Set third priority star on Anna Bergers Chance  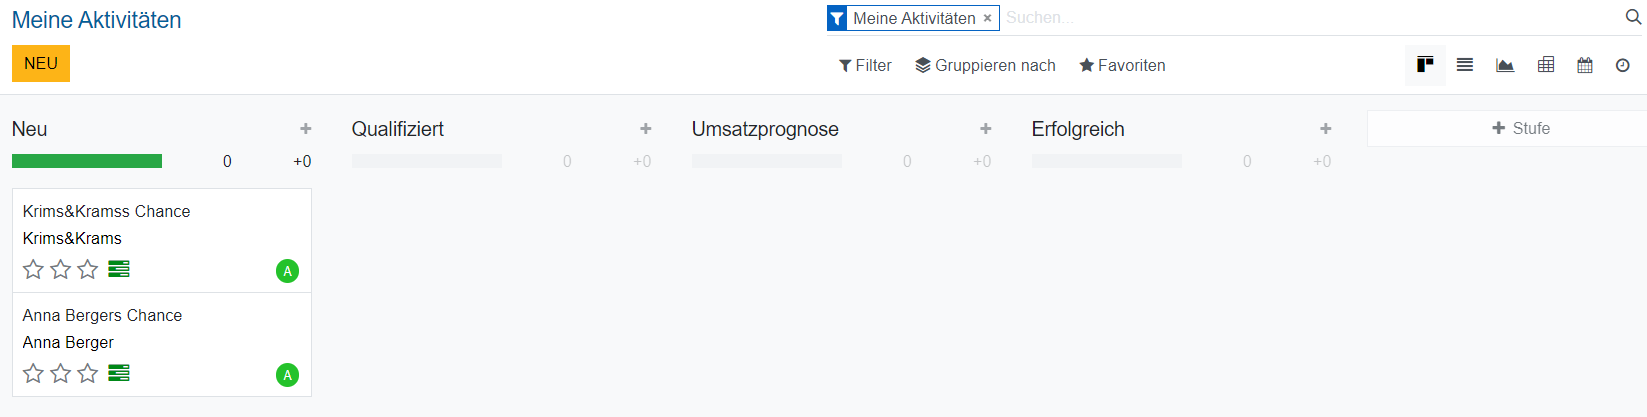pyautogui.click(x=88, y=373)
